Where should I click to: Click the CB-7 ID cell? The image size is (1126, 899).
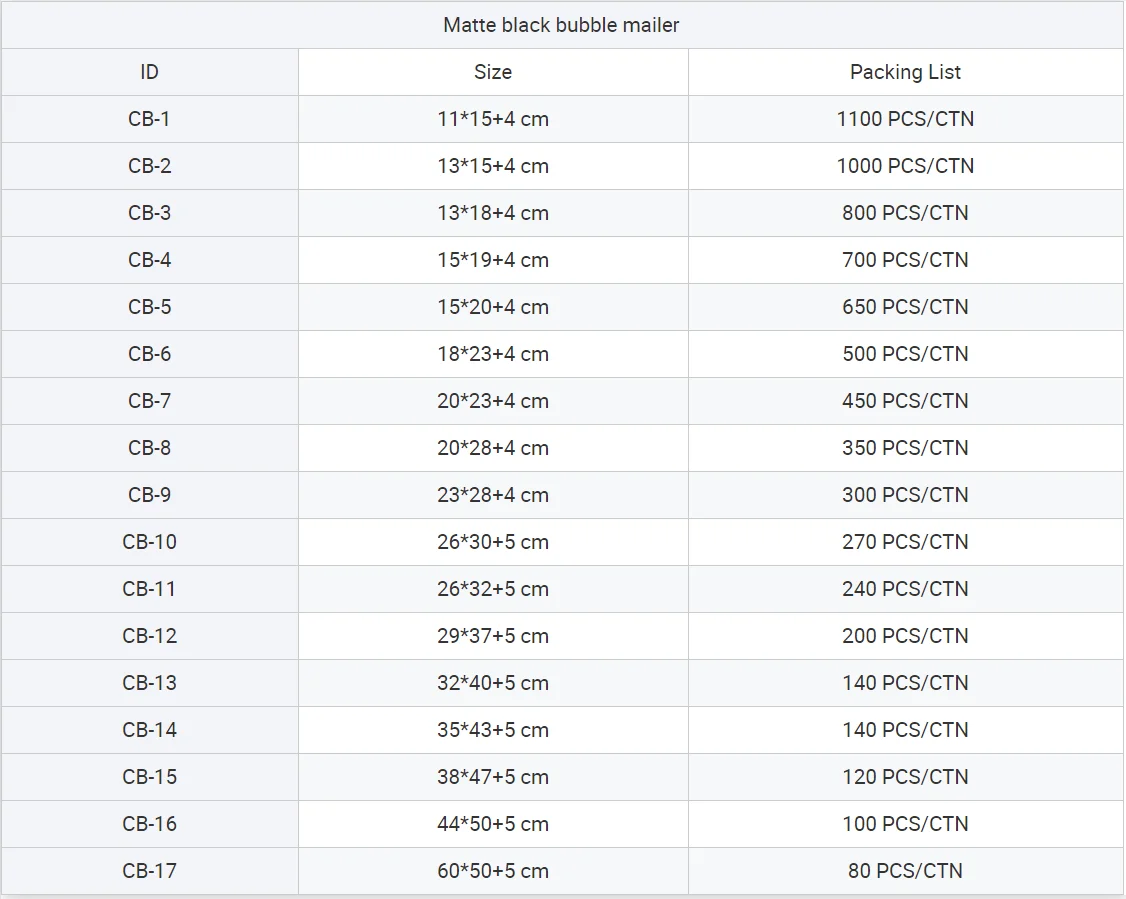149,401
